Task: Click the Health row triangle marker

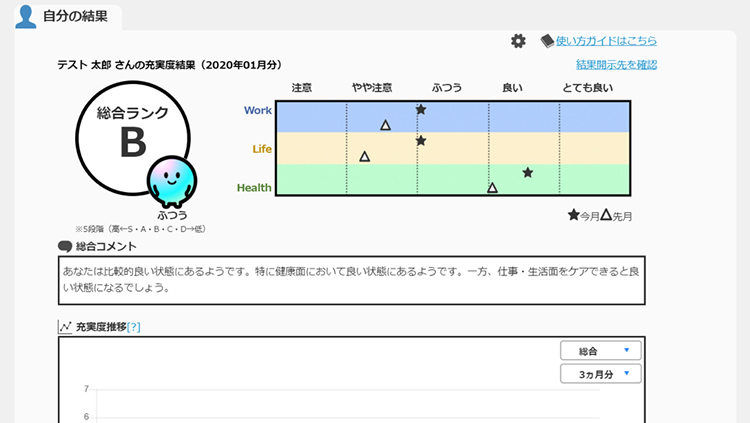Action: (492, 188)
